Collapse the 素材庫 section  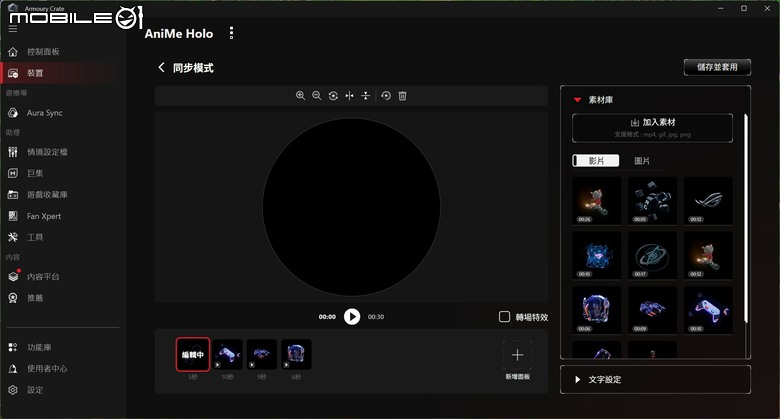[x=578, y=100]
